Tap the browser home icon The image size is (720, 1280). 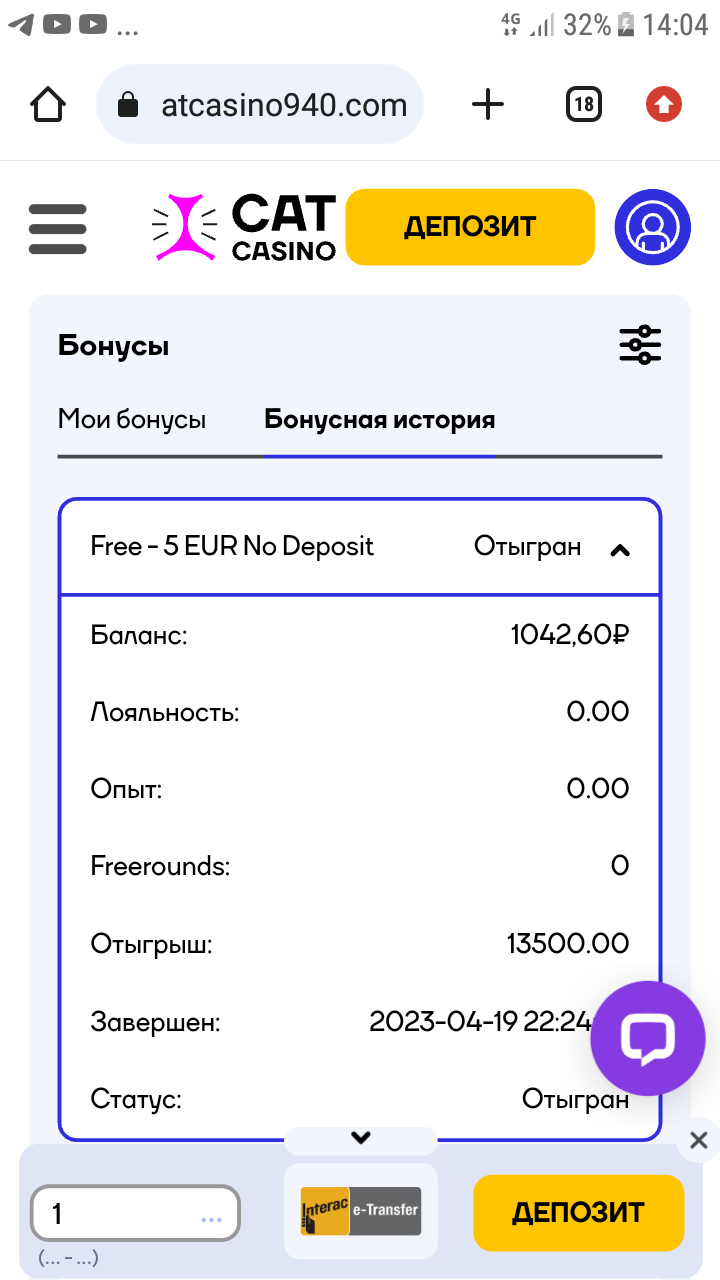(x=48, y=104)
